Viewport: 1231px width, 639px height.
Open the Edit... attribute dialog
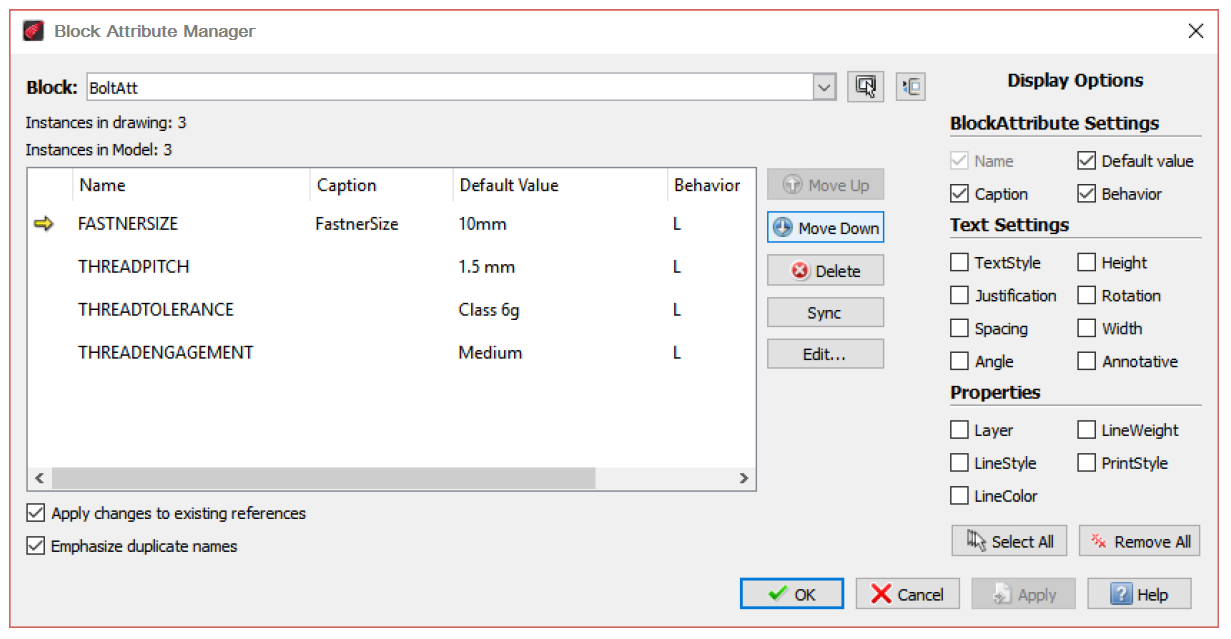coord(825,355)
